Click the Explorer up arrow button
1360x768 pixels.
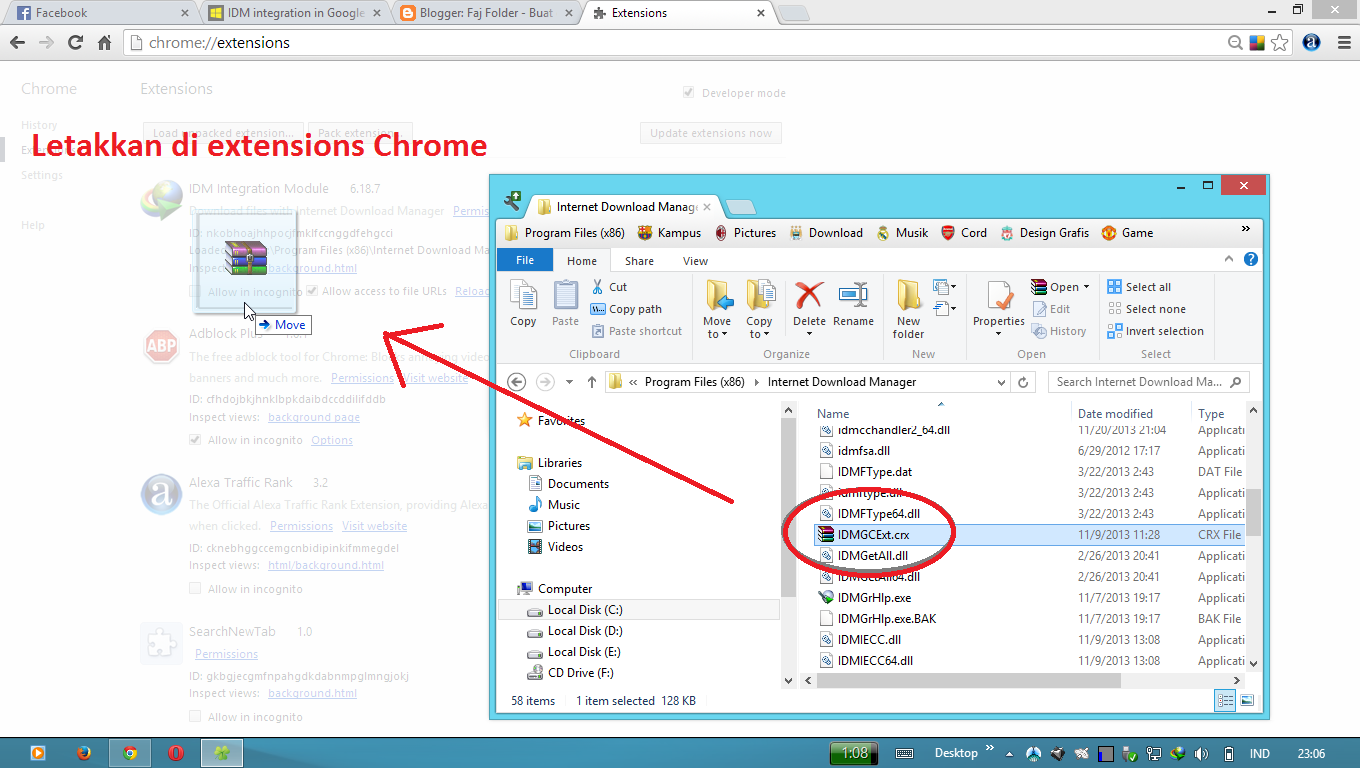[592, 382]
